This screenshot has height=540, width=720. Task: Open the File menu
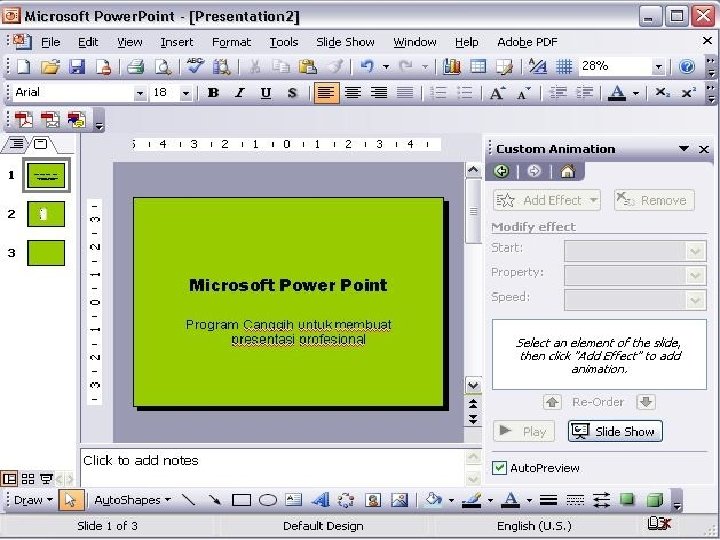(51, 42)
